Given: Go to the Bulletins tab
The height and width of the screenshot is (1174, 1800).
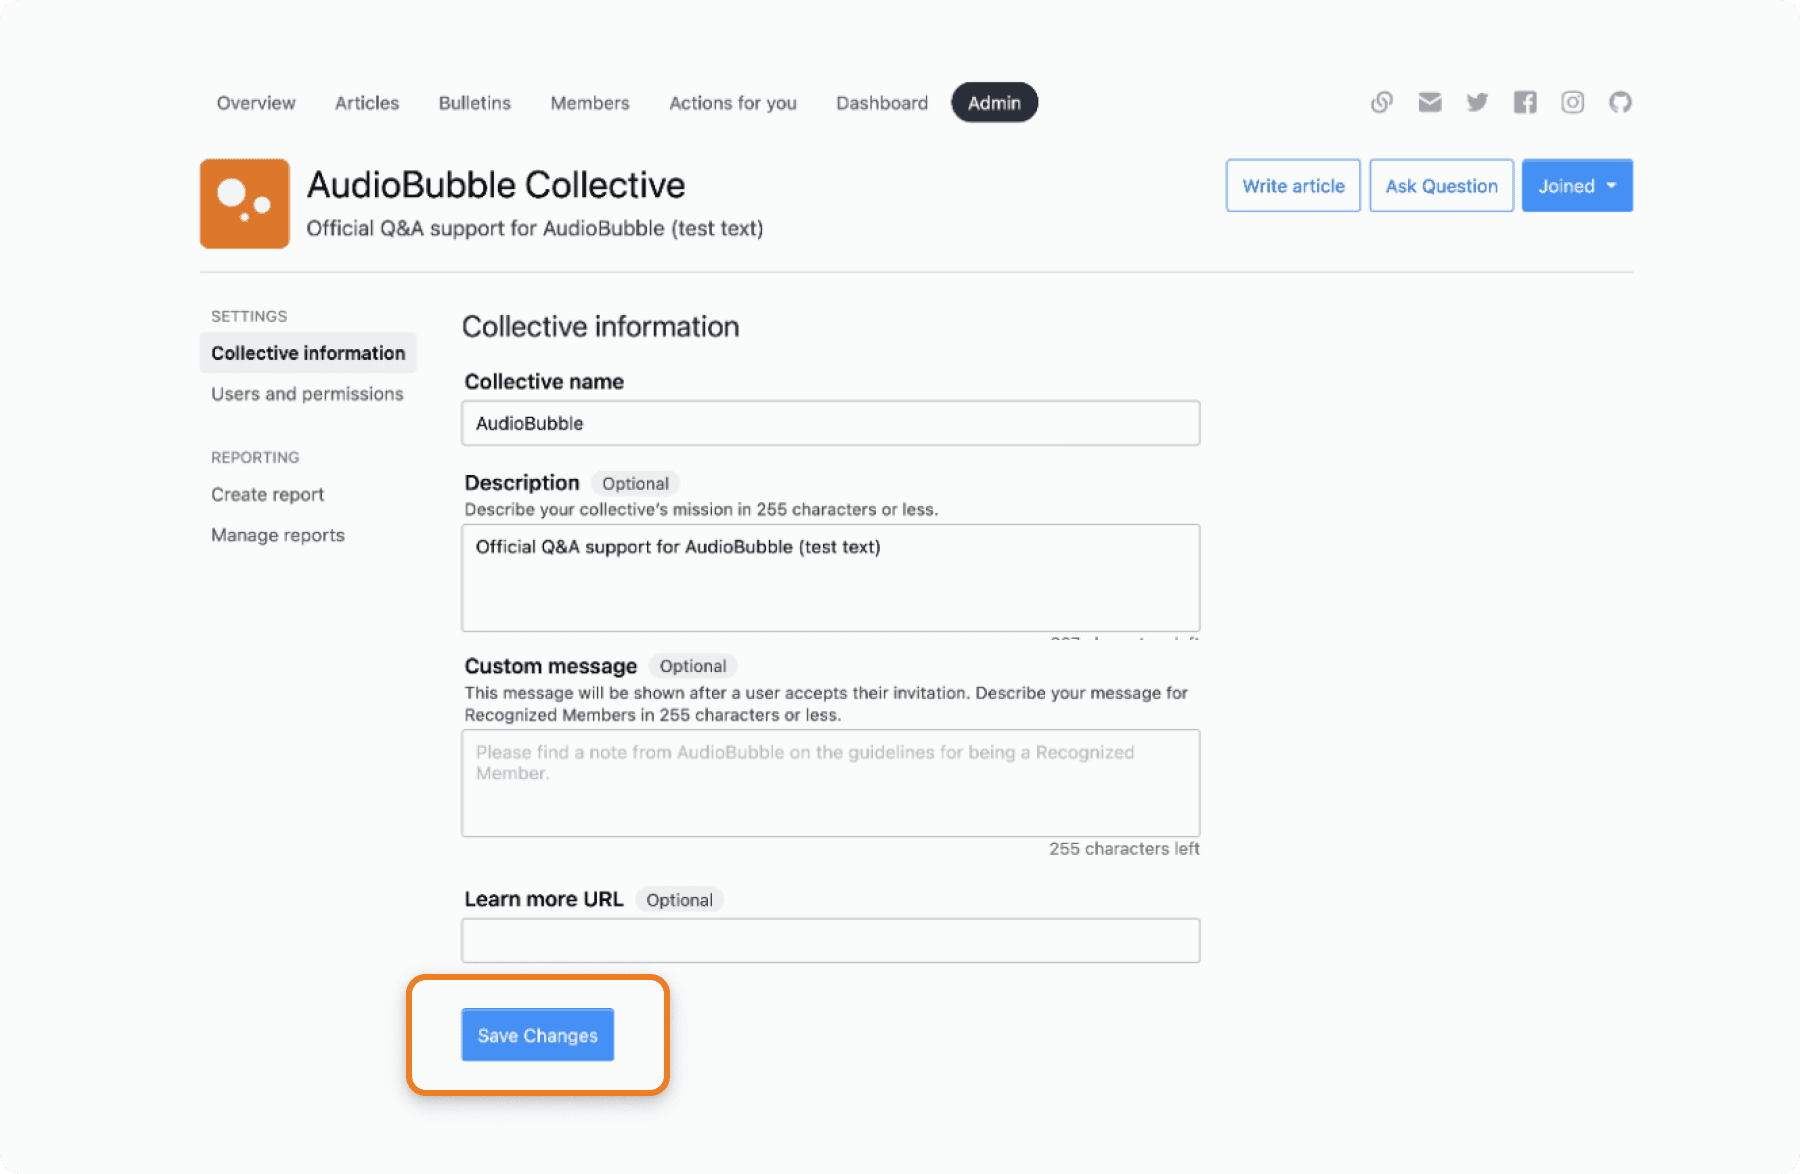Looking at the screenshot, I should point(475,103).
